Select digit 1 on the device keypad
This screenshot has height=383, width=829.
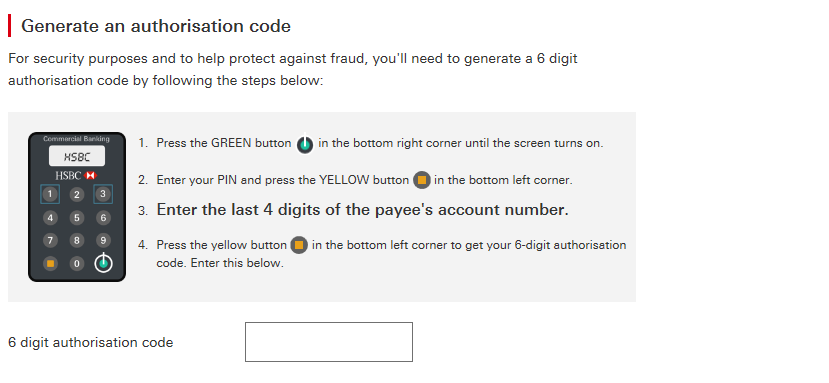(50, 194)
